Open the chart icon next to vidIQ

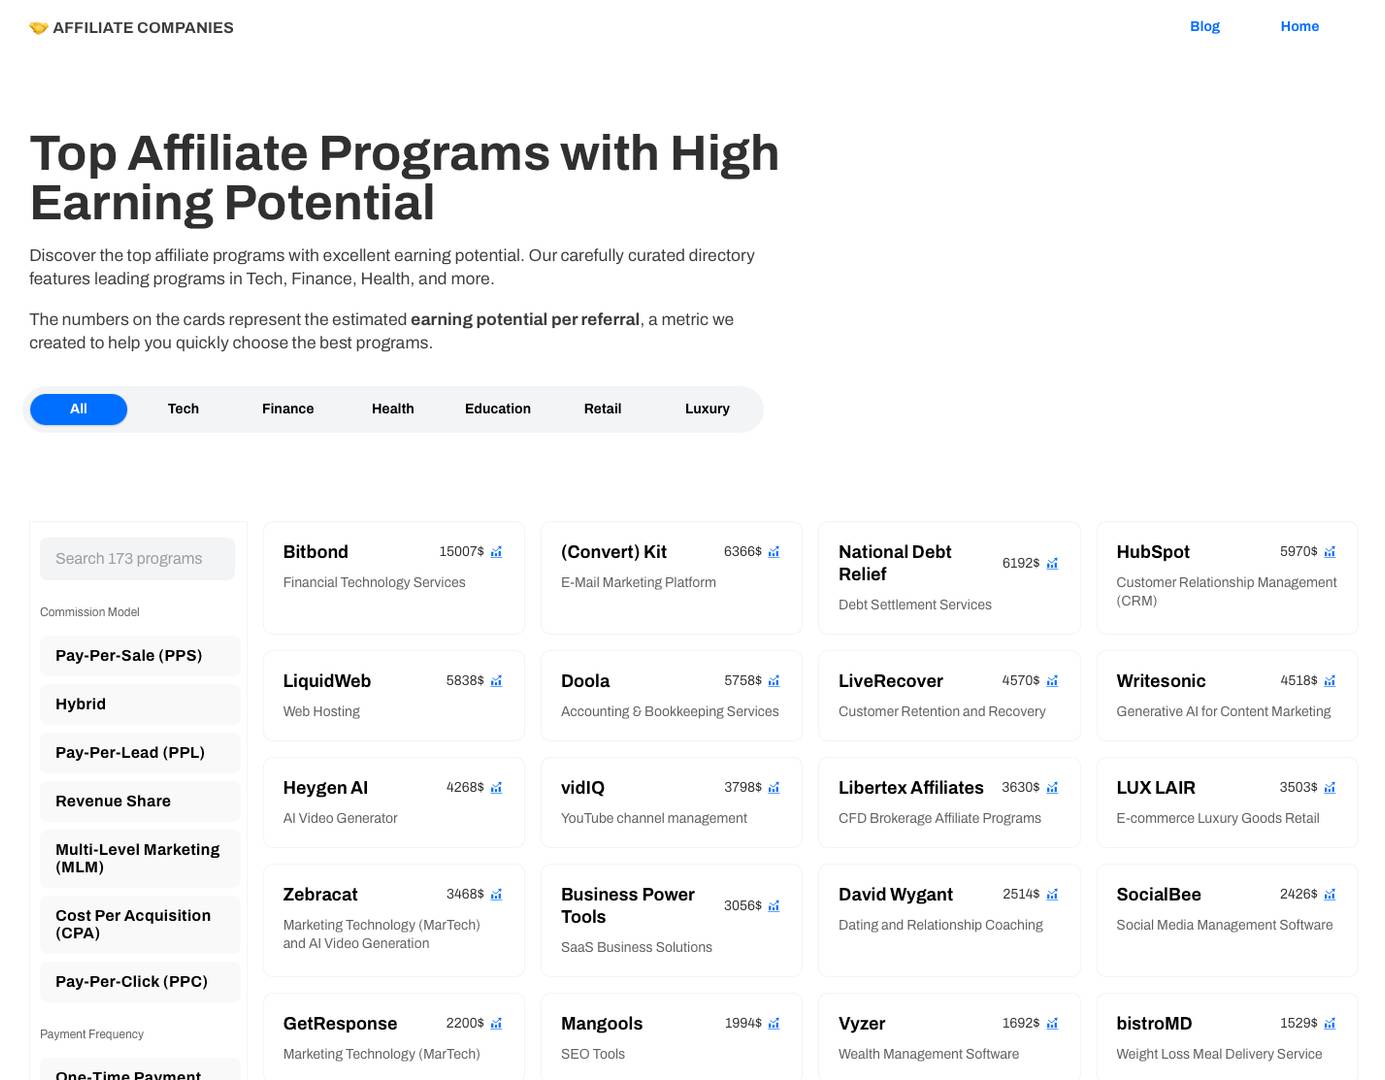pos(774,787)
